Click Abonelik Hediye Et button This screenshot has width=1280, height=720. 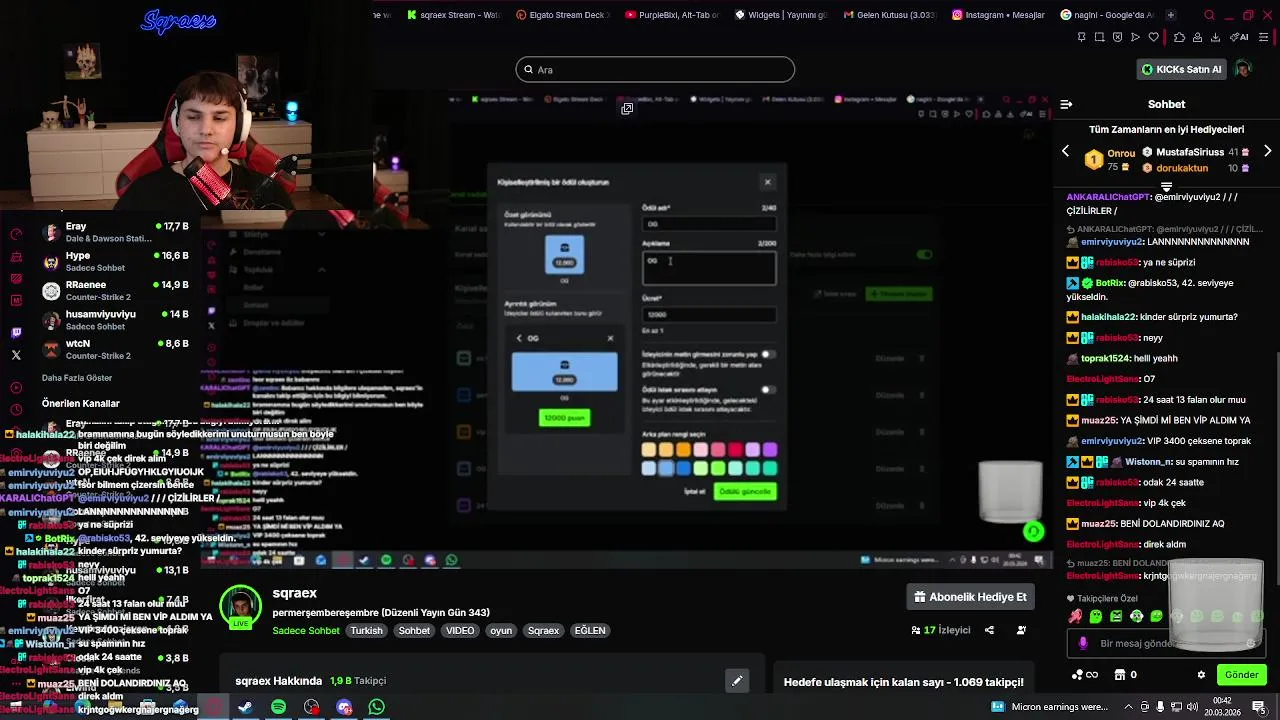point(970,597)
